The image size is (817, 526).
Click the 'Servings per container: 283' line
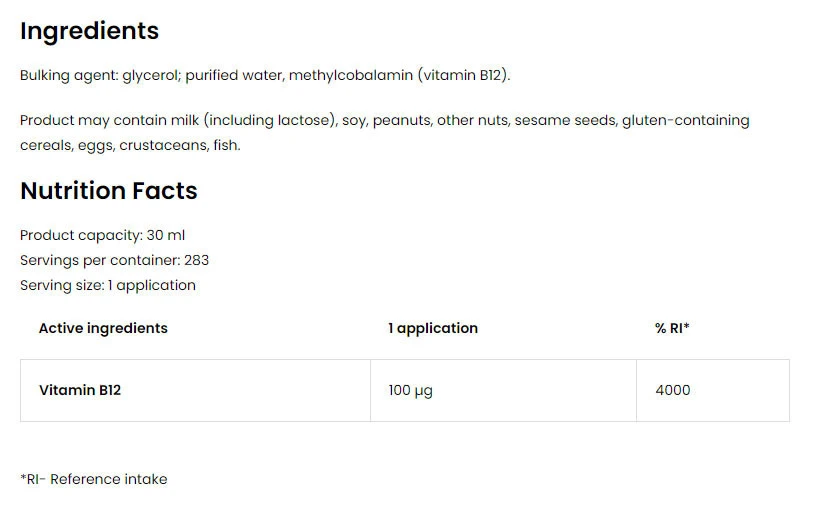tap(114, 260)
